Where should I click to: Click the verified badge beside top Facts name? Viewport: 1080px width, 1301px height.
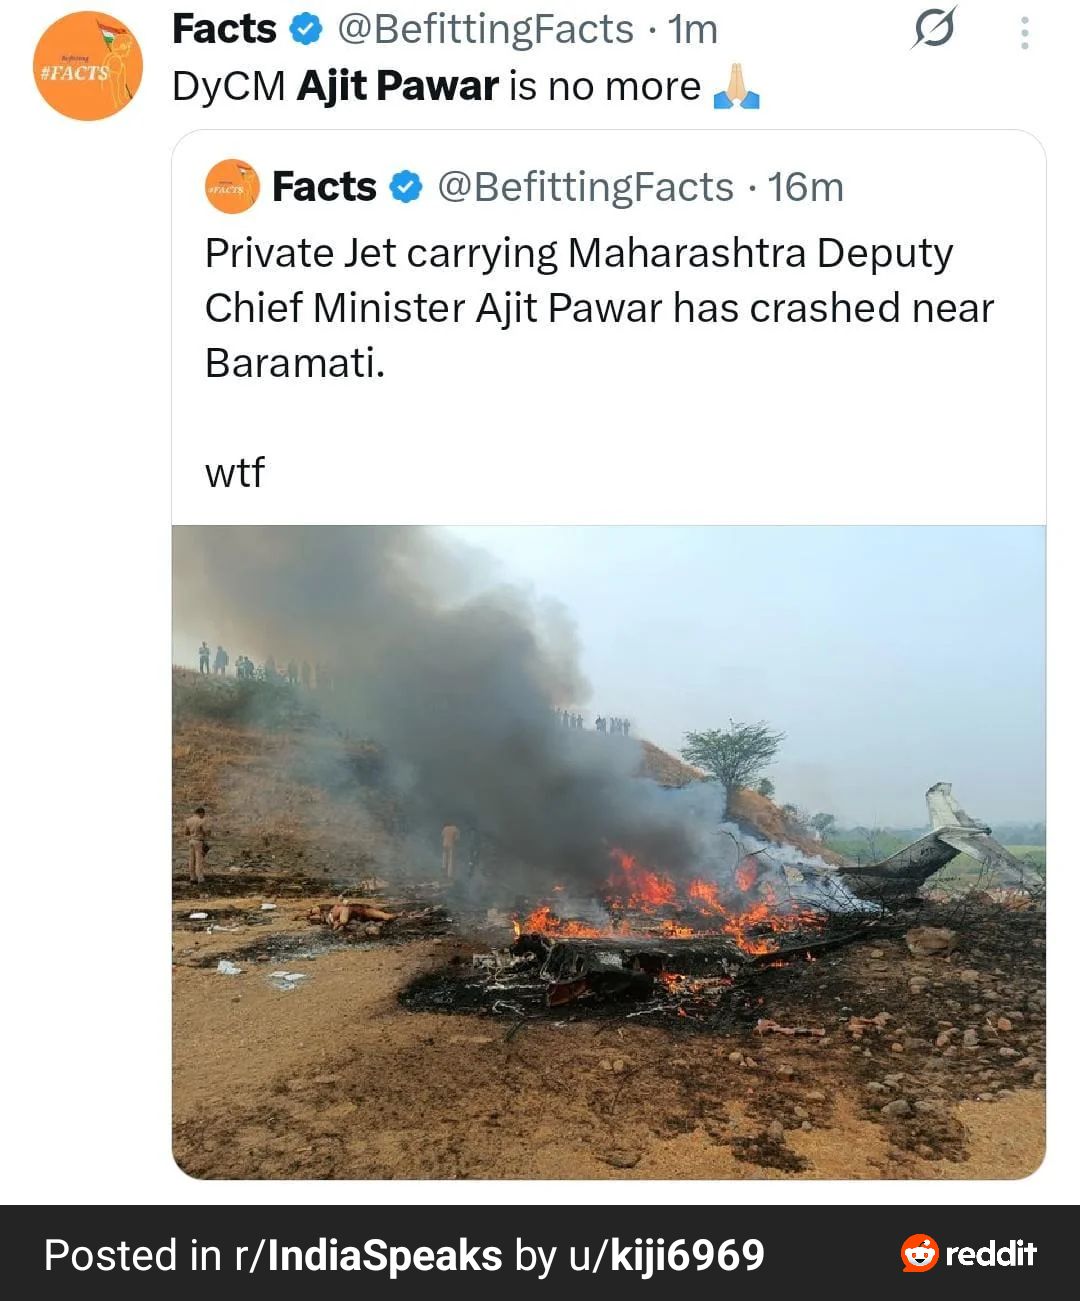tap(305, 30)
